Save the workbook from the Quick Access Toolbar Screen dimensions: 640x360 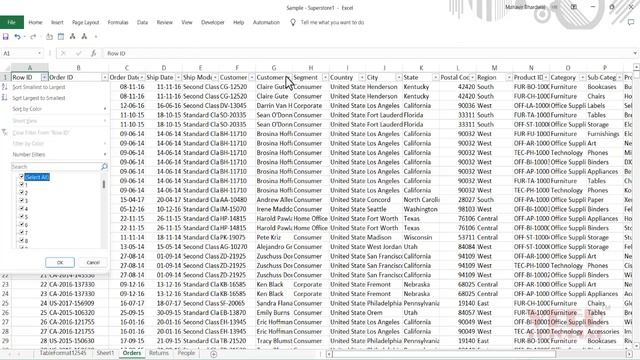click(6, 37)
